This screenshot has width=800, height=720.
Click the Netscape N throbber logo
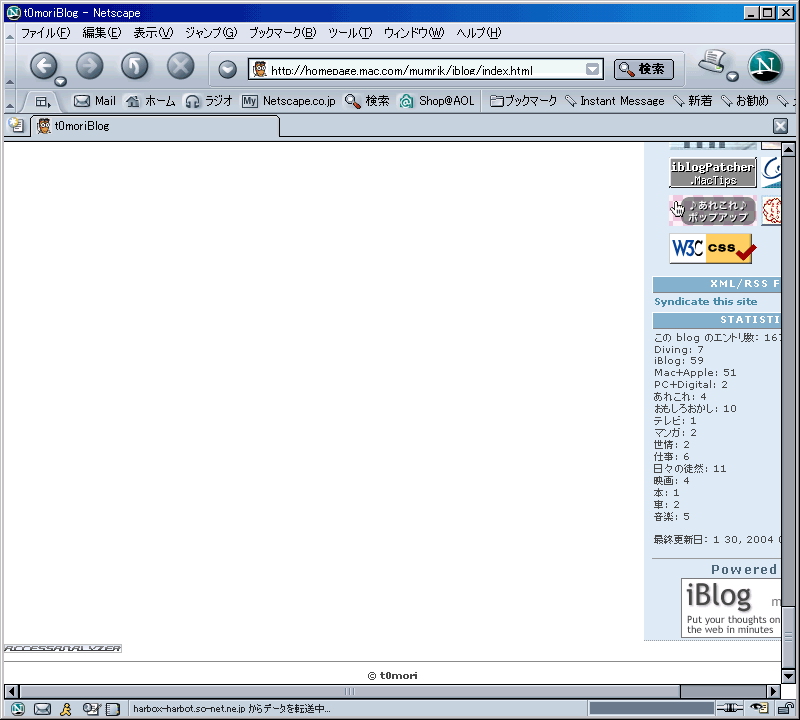(765, 66)
